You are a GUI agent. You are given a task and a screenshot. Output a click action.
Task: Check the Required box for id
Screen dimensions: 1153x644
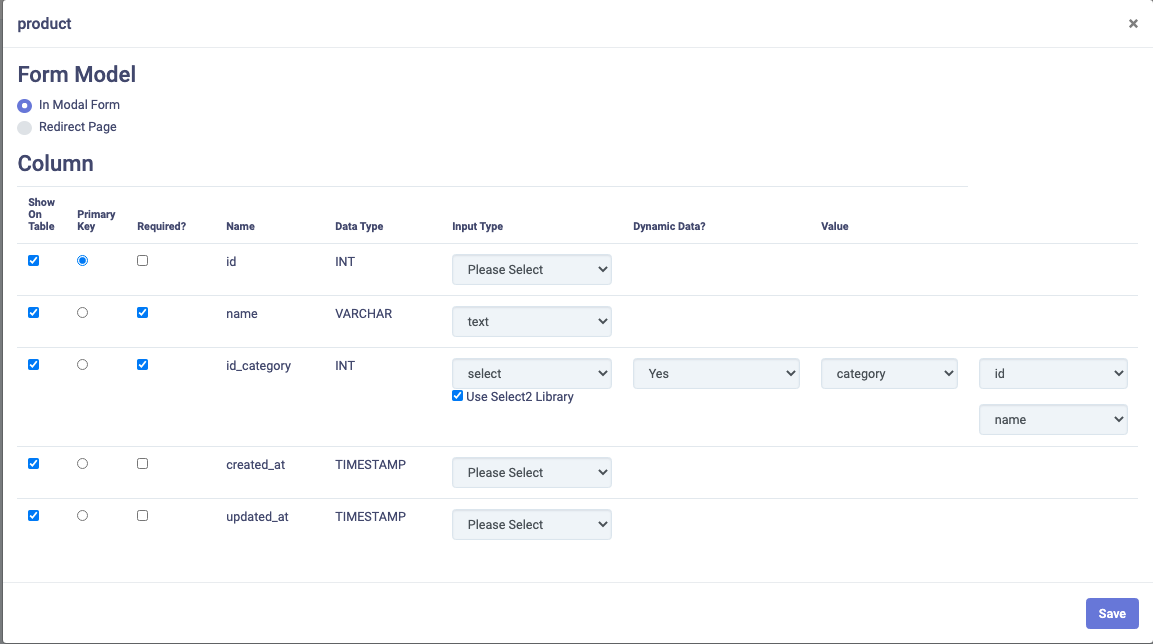click(142, 259)
